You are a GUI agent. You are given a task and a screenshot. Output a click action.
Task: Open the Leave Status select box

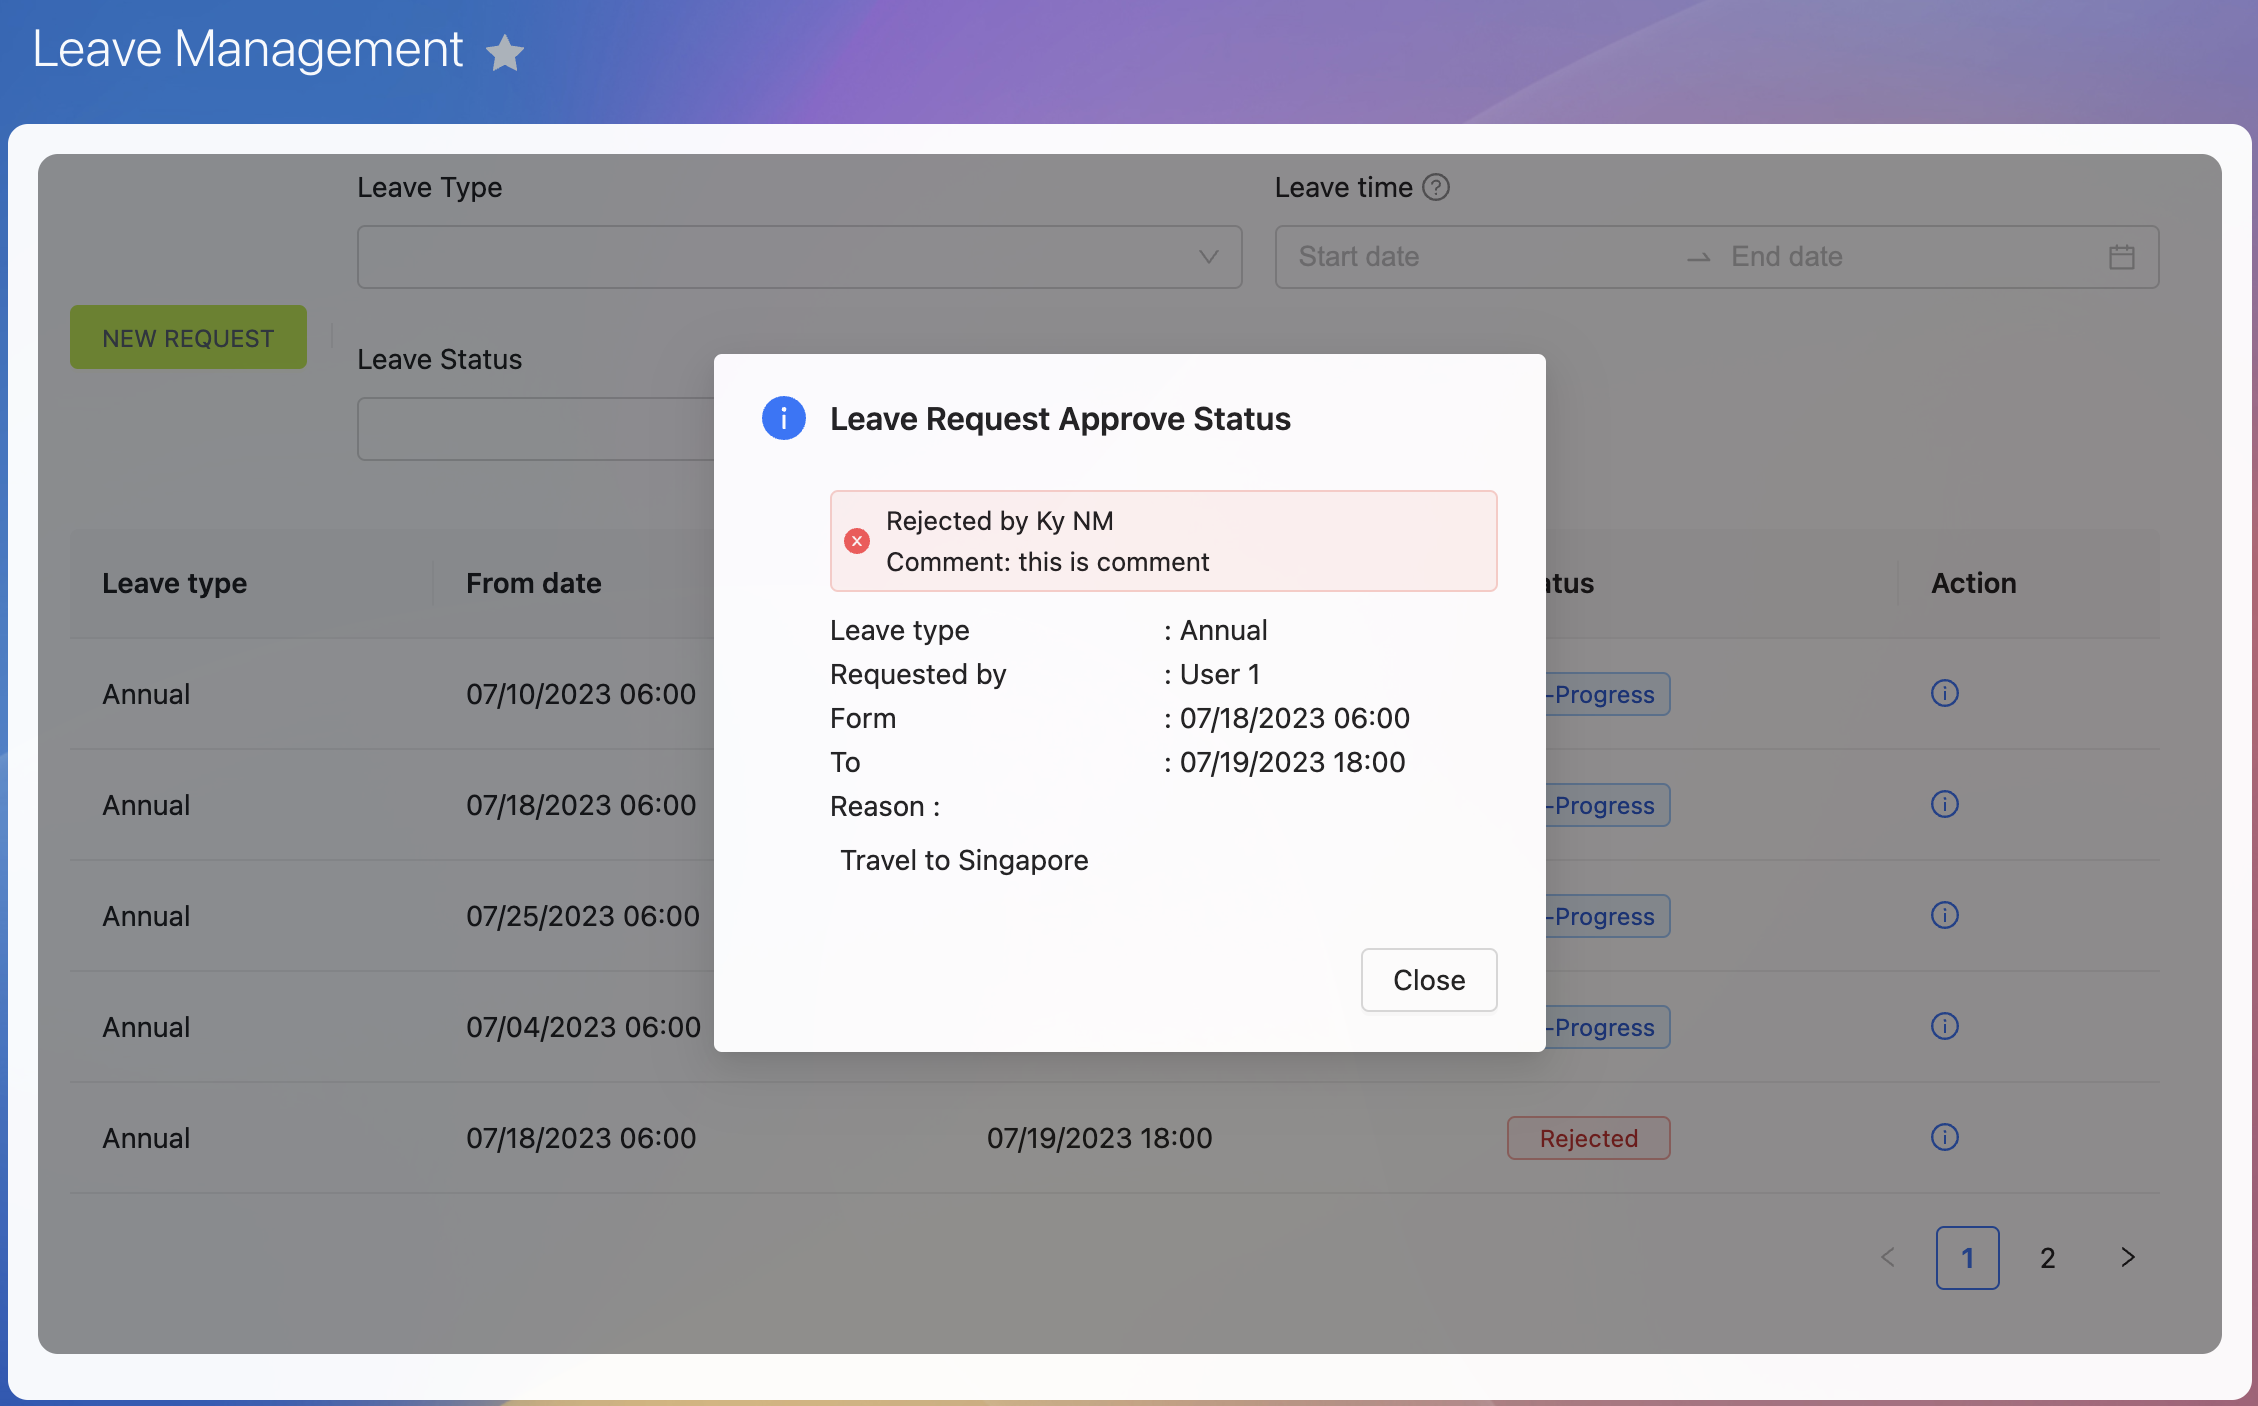pos(536,429)
